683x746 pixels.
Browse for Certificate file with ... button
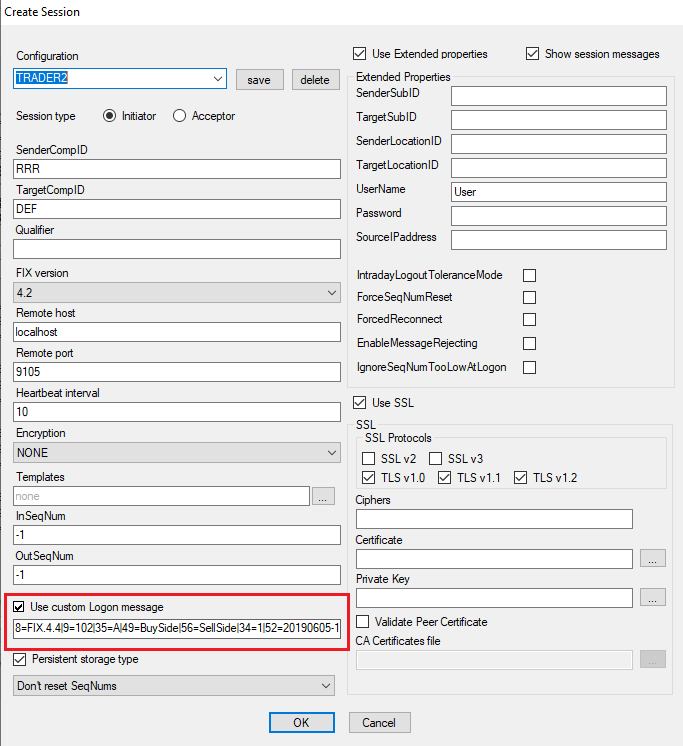pyautogui.click(x=653, y=559)
